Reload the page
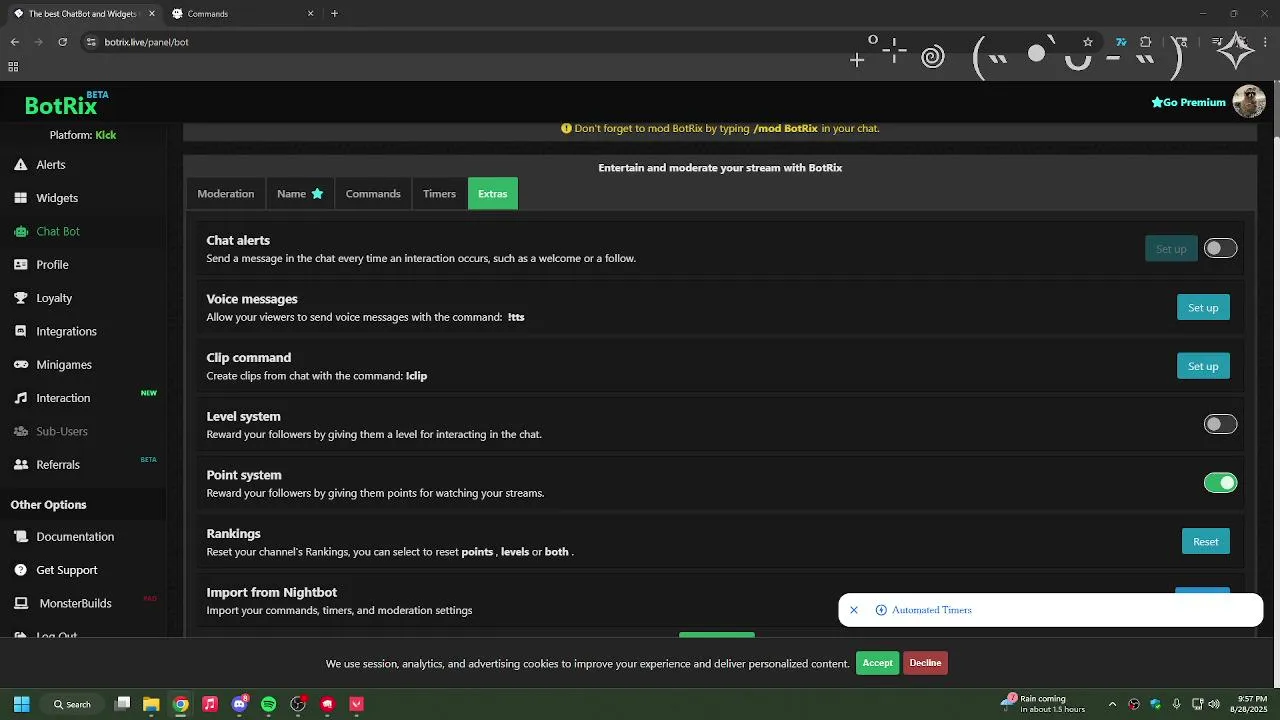This screenshot has width=1280, height=720. pyautogui.click(x=62, y=42)
